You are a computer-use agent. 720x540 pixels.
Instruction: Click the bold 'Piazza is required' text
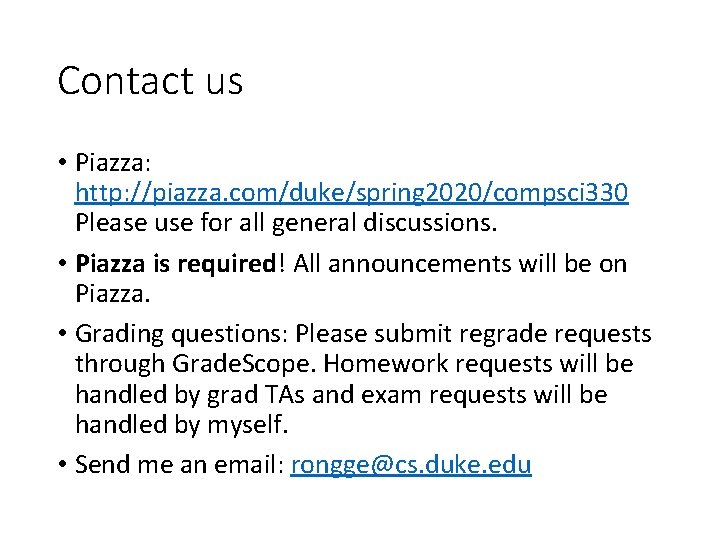point(175,264)
